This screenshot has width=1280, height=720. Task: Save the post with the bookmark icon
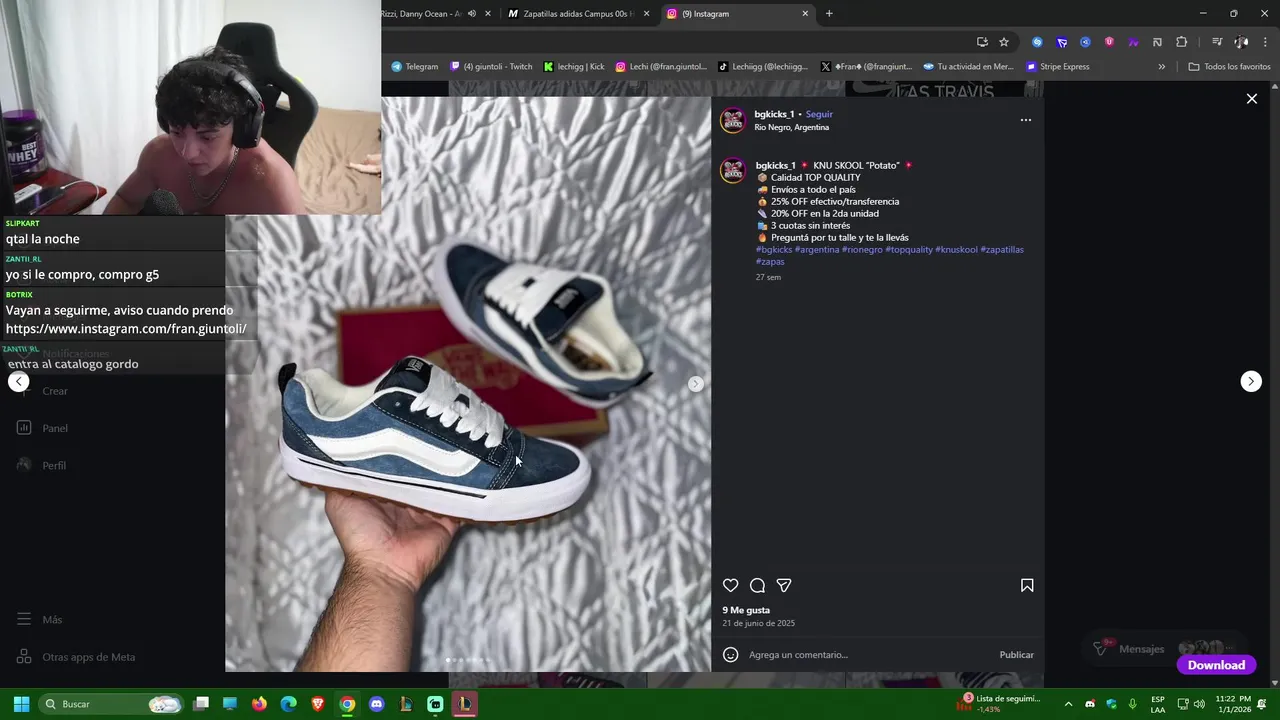[x=1027, y=585]
